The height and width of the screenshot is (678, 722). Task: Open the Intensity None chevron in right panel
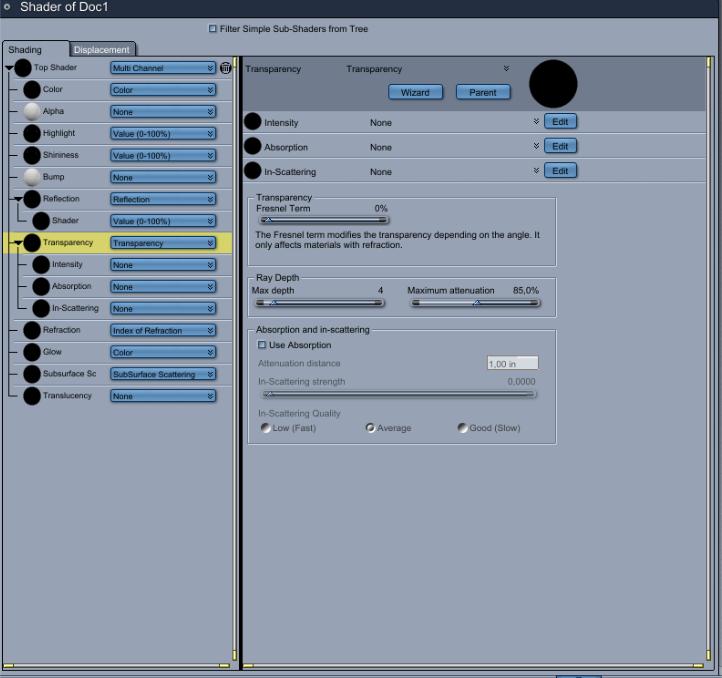[536, 122]
